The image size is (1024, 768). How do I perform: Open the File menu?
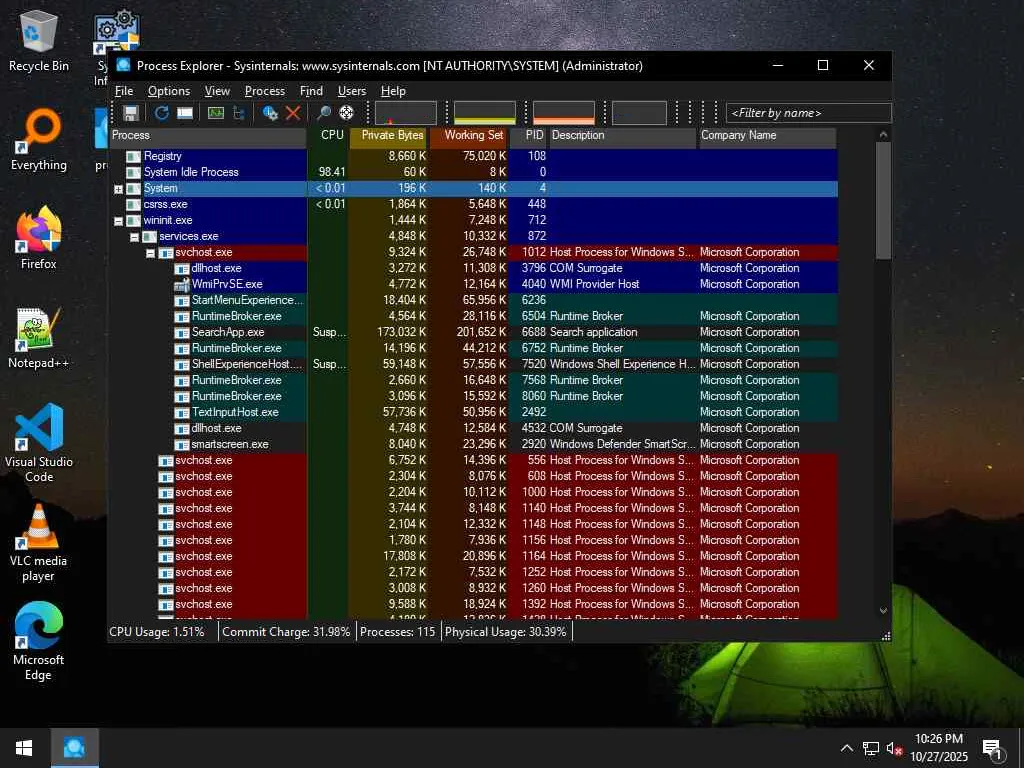click(x=123, y=91)
